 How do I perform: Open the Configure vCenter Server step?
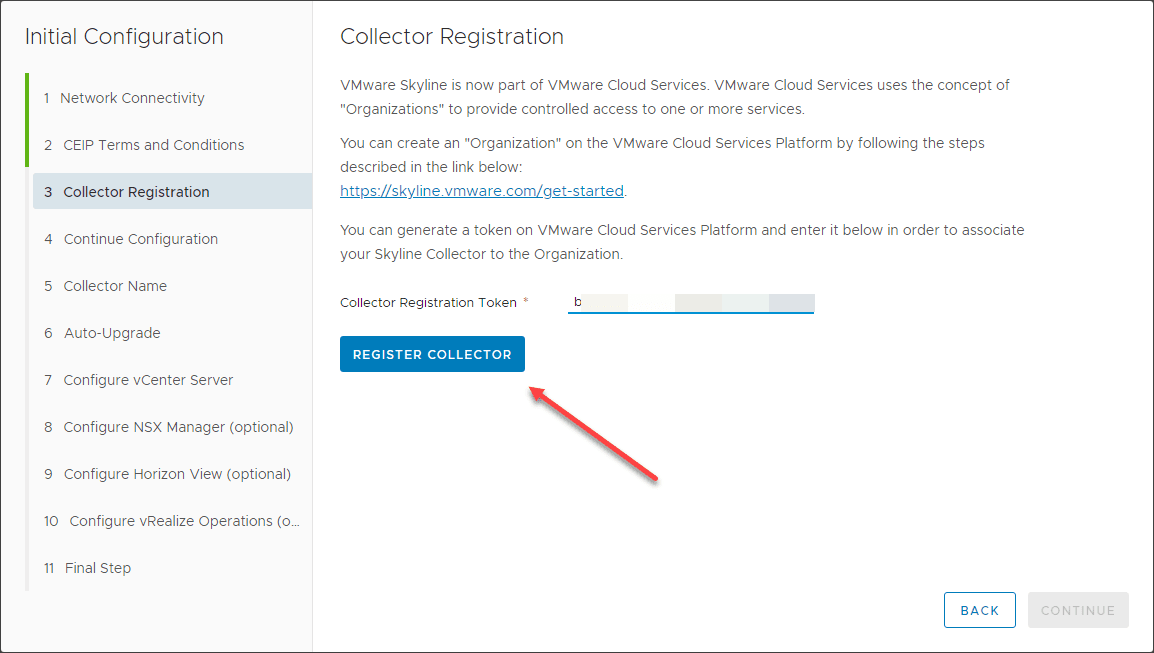(x=148, y=379)
